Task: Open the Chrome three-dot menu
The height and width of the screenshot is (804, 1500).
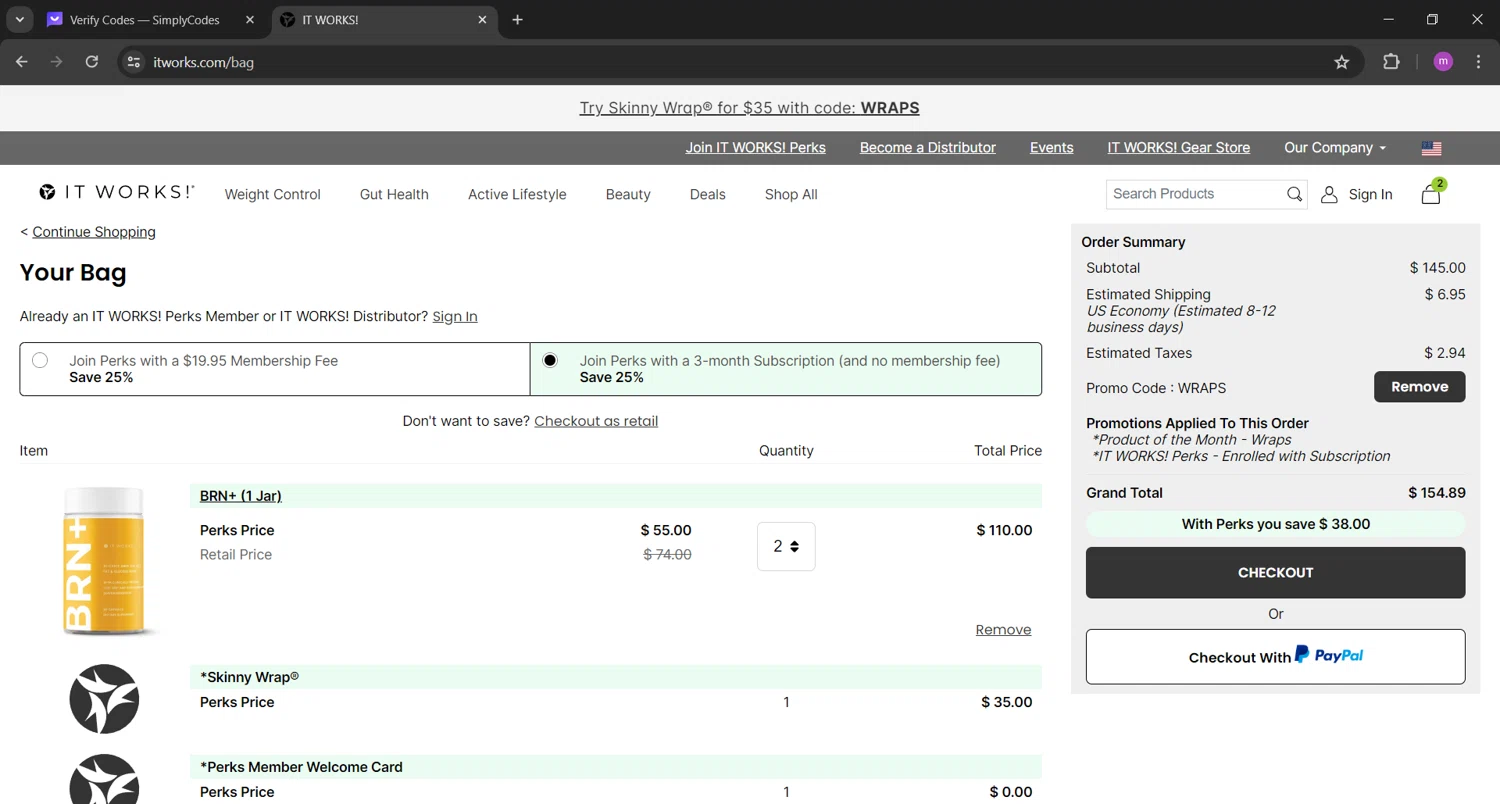Action: click(1478, 62)
